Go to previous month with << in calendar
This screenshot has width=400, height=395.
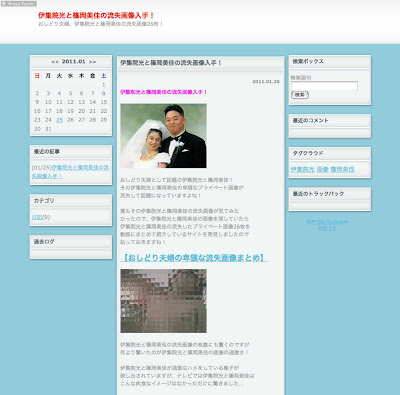coord(55,62)
